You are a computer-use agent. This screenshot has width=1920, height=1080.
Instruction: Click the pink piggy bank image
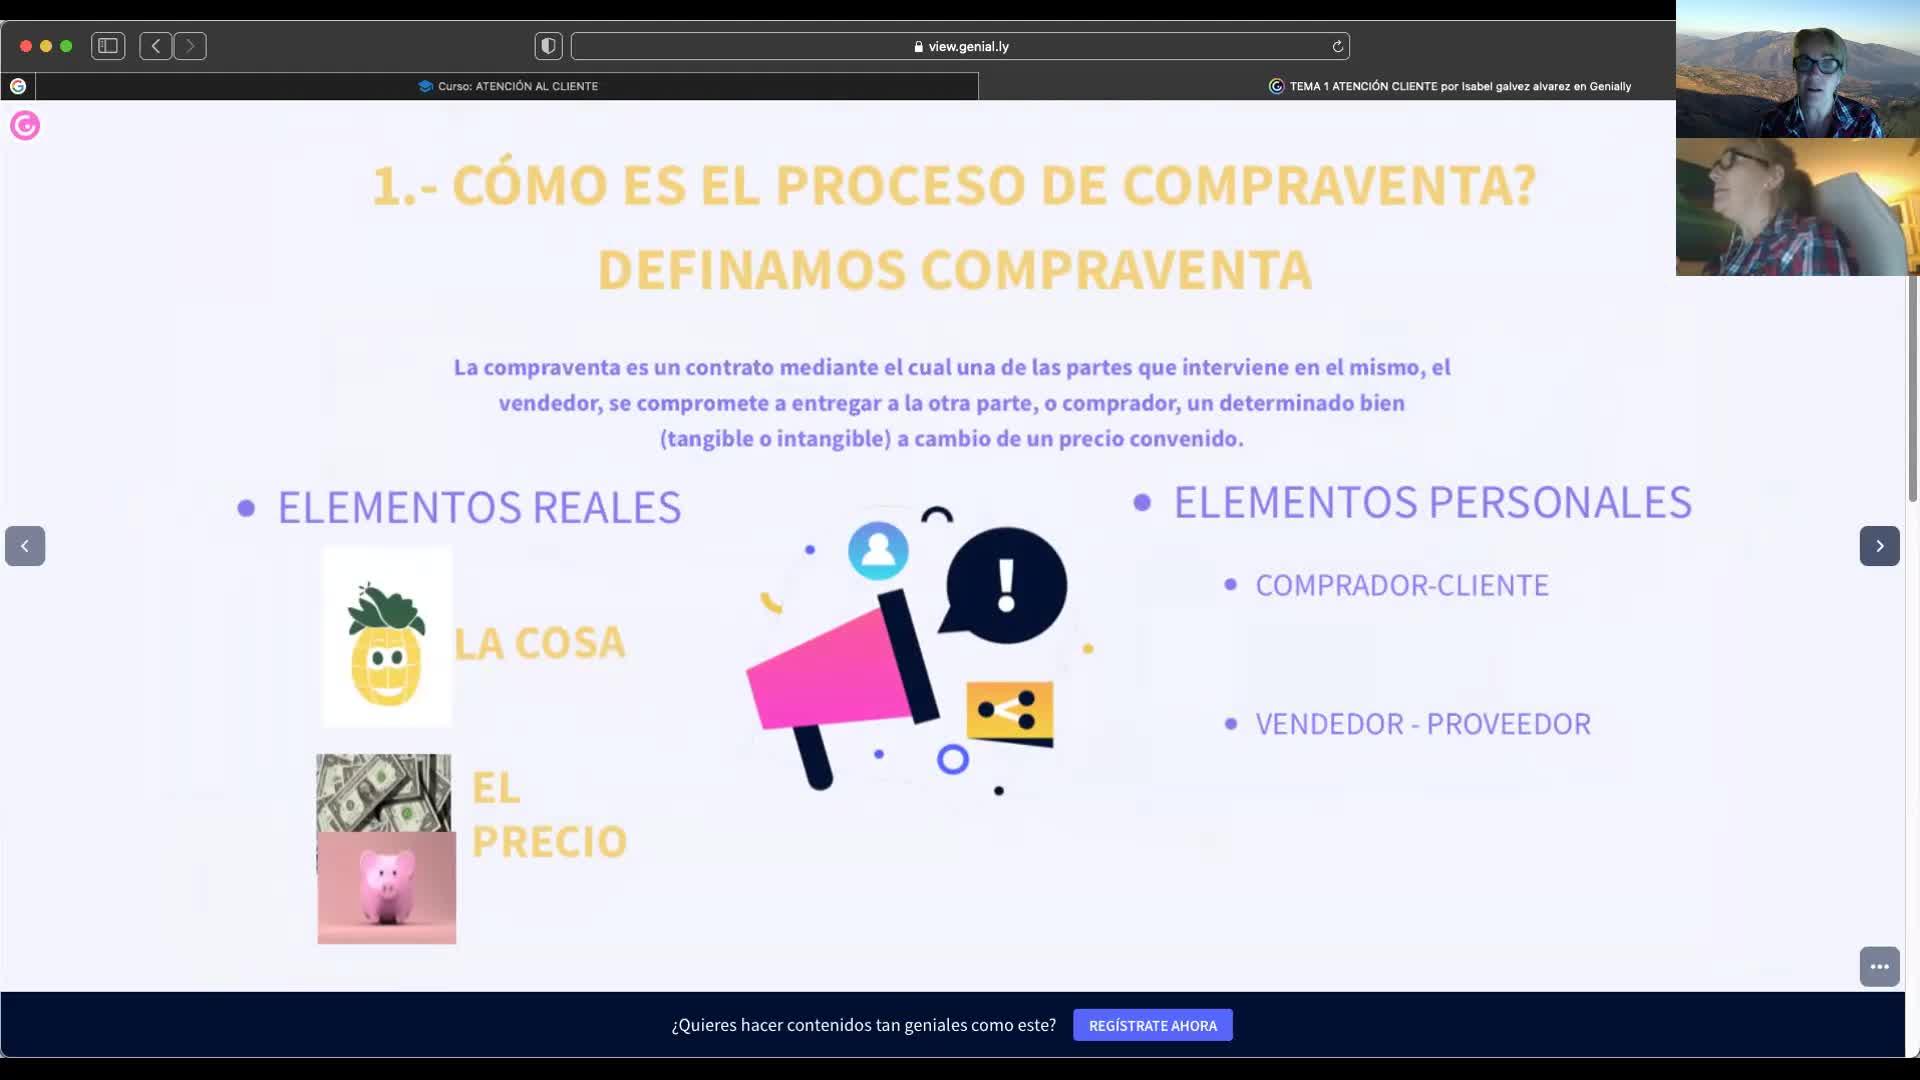(x=387, y=888)
